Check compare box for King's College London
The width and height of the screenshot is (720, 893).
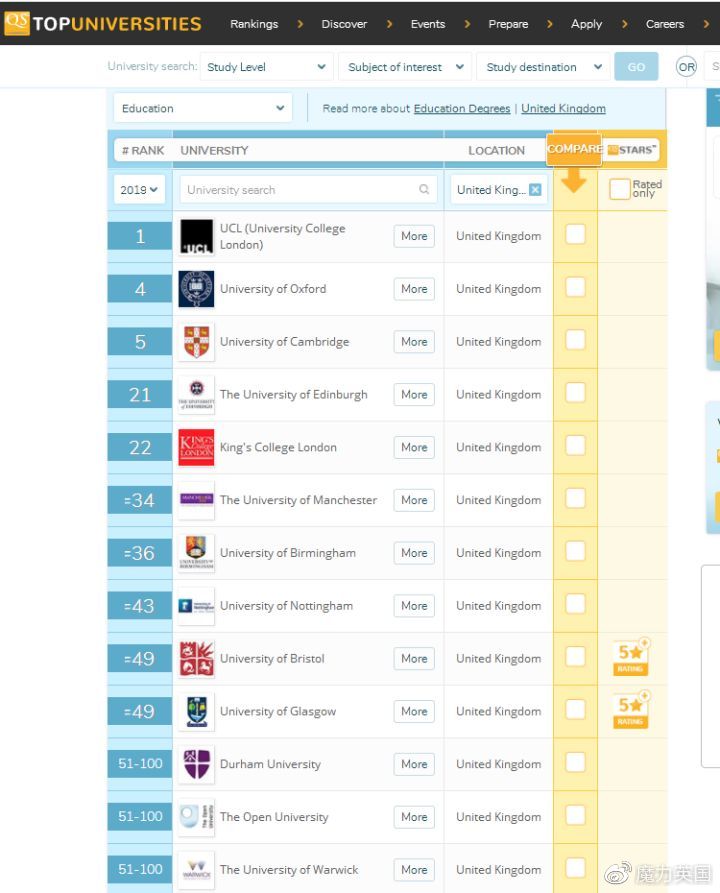pos(575,445)
